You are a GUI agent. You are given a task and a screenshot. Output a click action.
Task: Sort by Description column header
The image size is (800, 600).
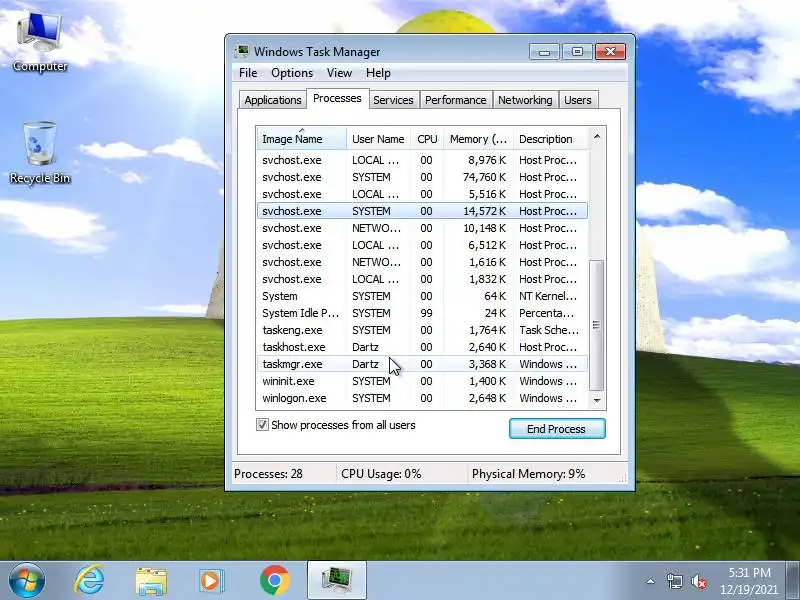point(551,139)
